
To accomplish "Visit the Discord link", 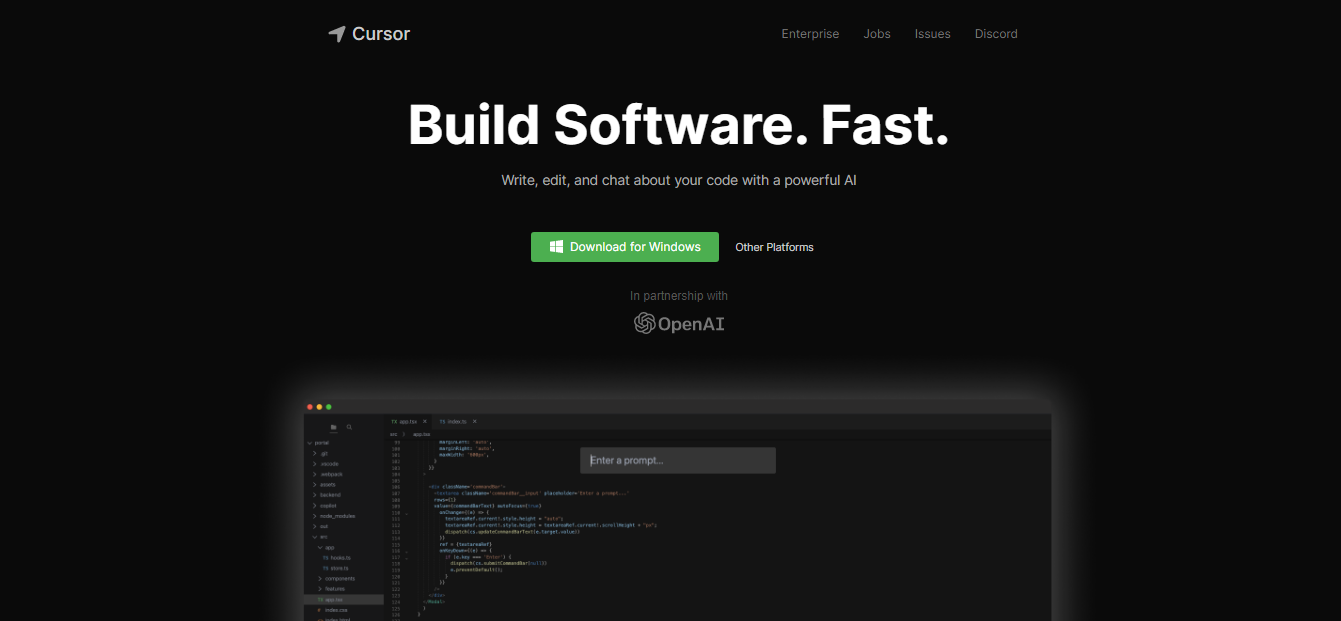I will coord(996,34).
